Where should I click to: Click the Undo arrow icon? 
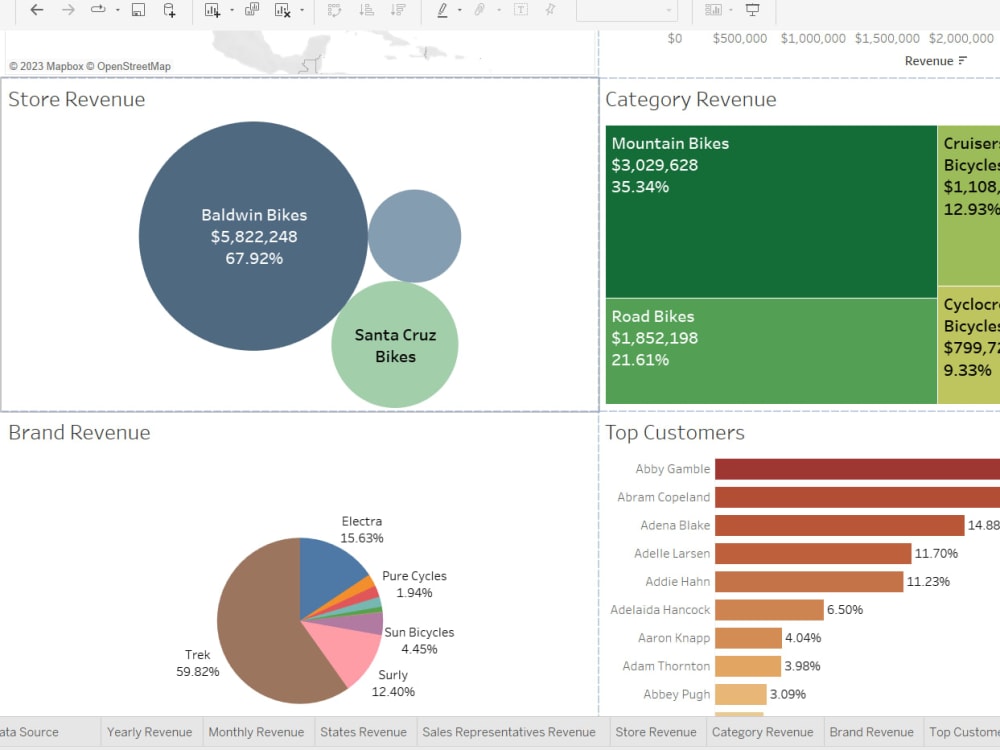(x=36, y=9)
